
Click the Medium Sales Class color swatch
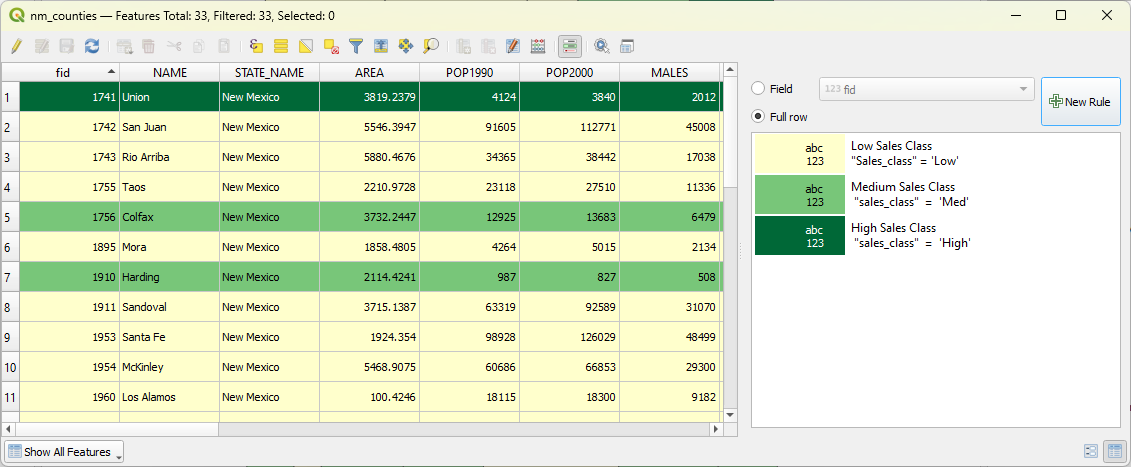point(799,195)
